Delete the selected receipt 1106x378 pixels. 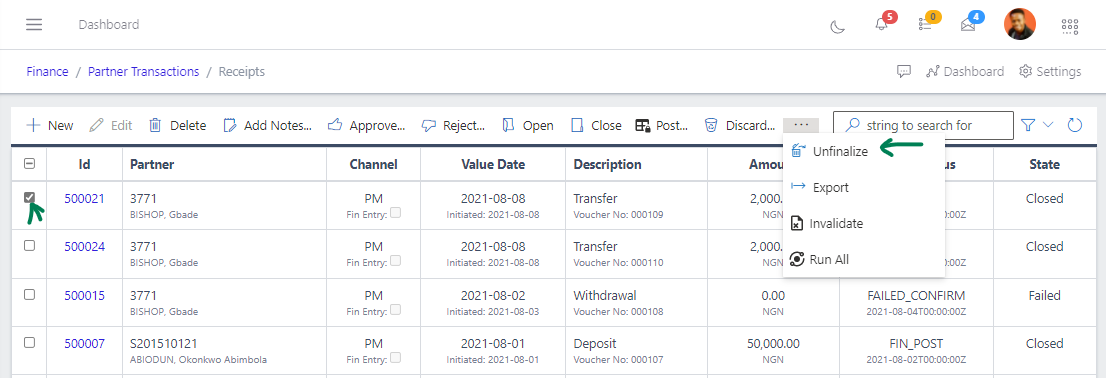178,126
